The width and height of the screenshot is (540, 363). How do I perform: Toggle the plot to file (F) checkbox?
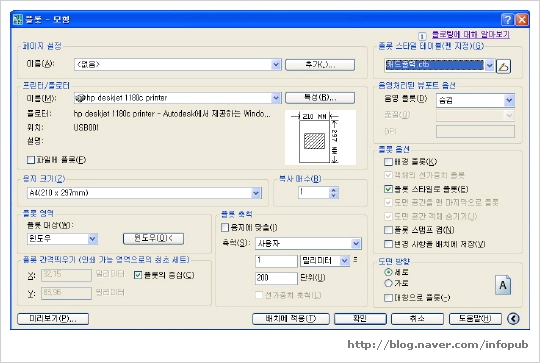(31, 160)
